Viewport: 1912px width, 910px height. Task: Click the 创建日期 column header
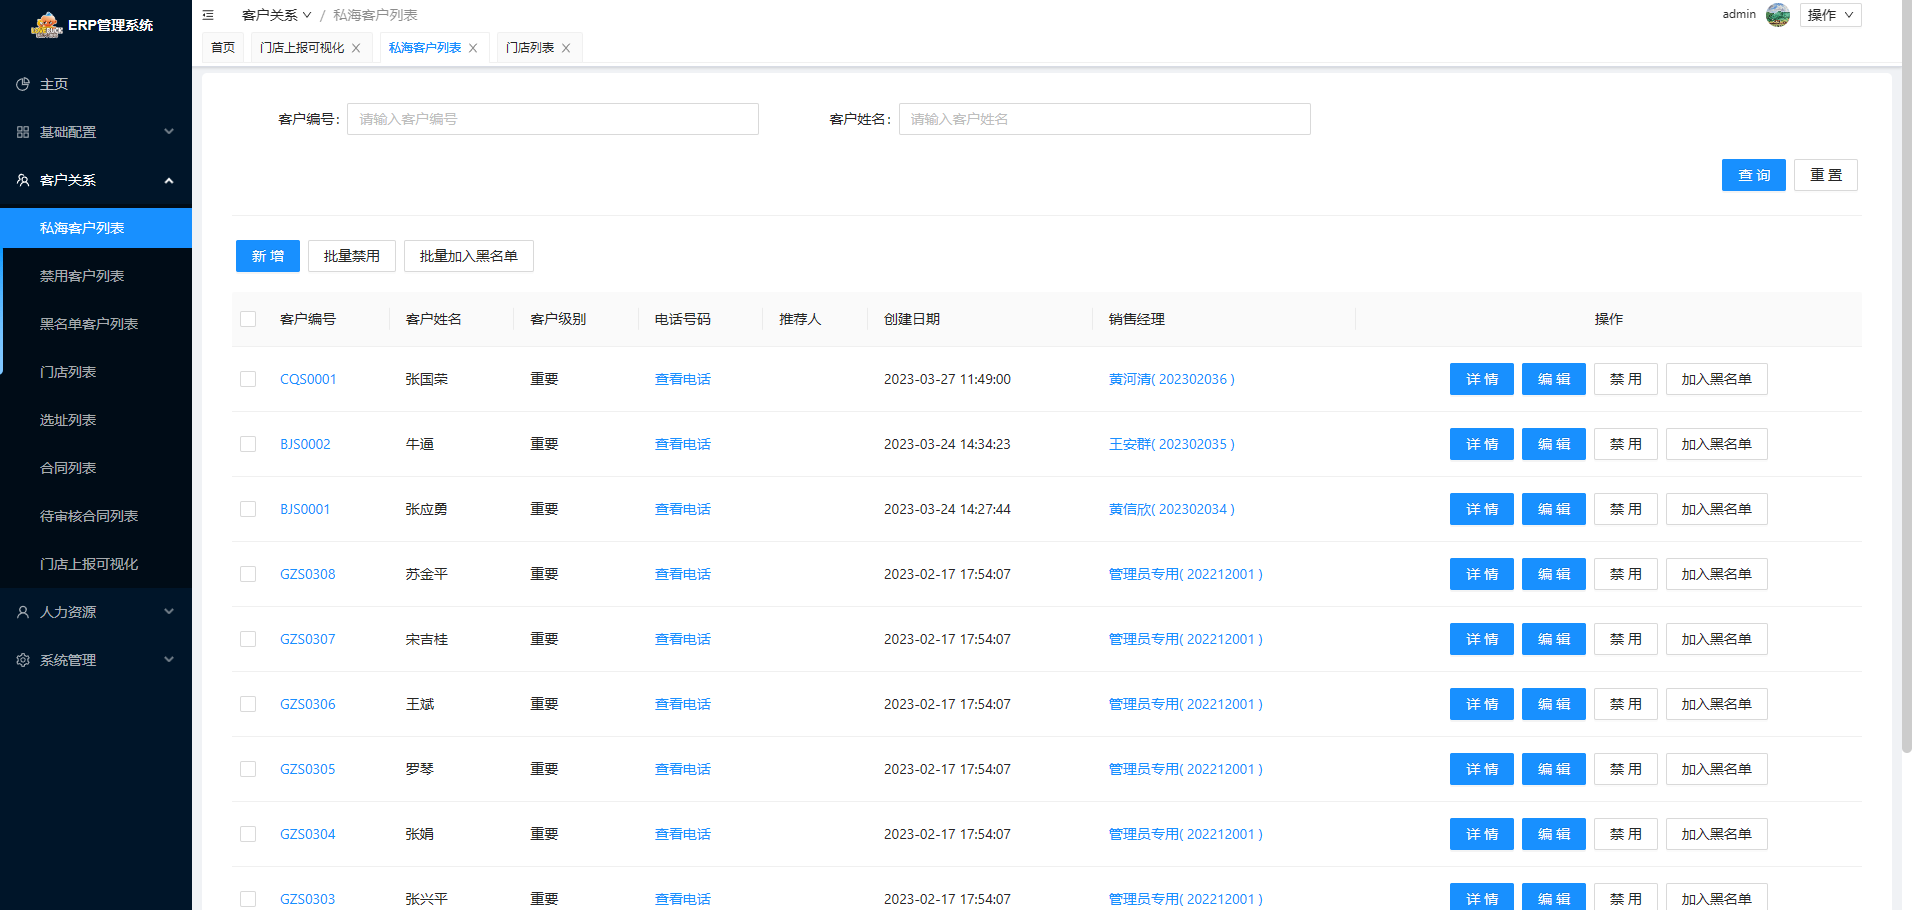[x=912, y=319]
